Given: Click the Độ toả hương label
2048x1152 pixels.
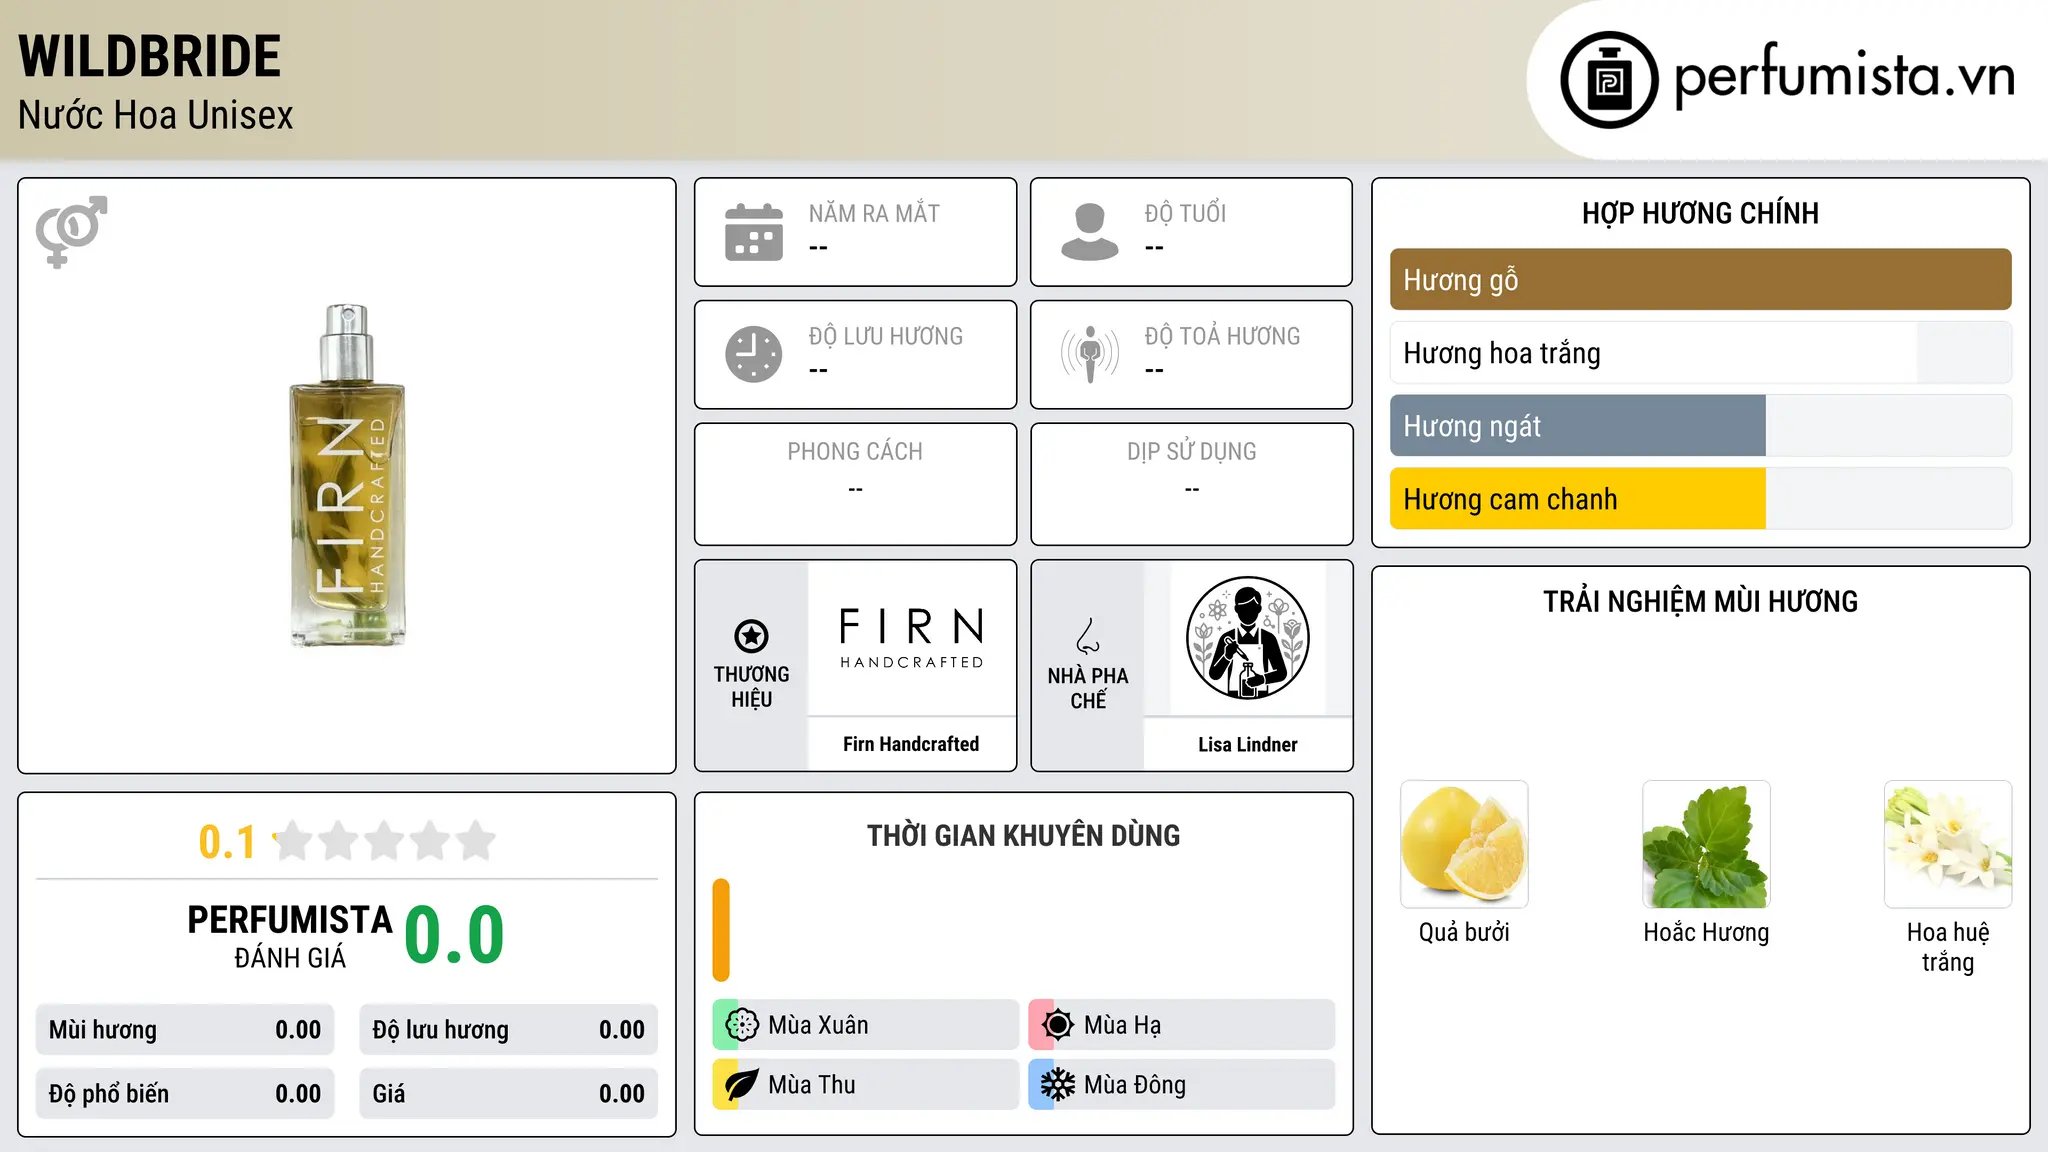Looking at the screenshot, I should coord(1222,336).
